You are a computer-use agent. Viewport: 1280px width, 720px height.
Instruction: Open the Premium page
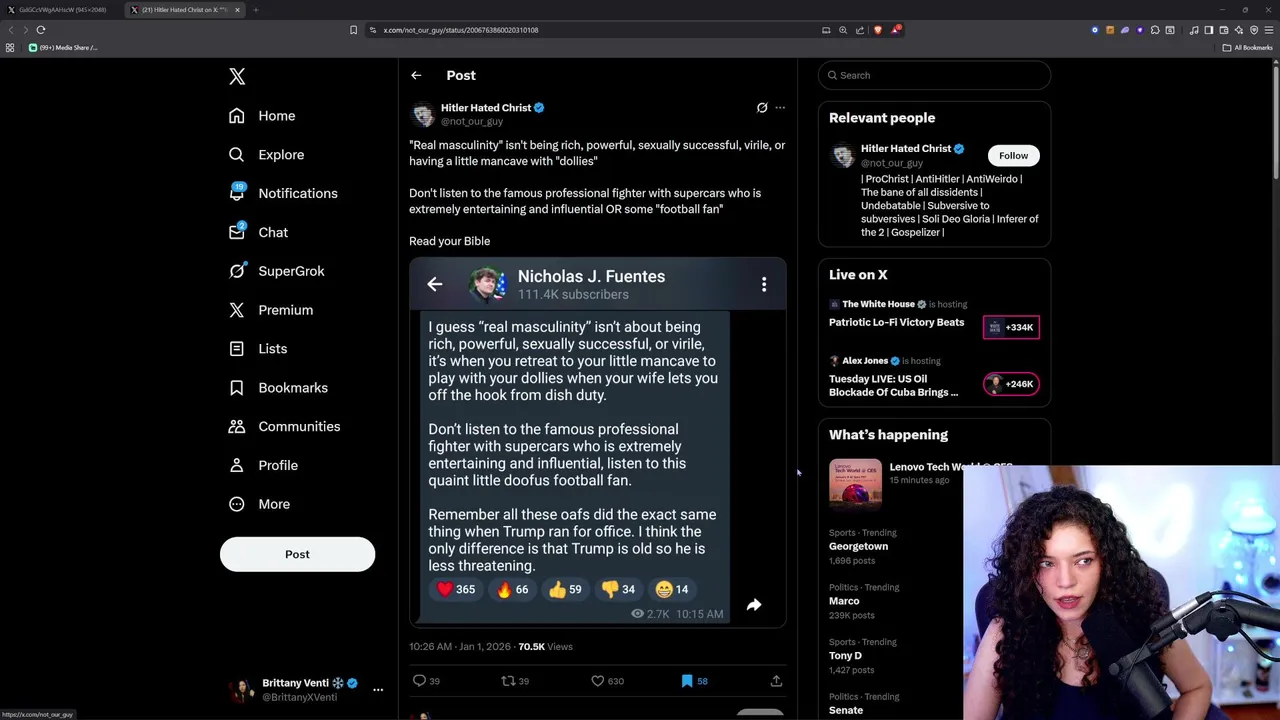[x=271, y=310]
